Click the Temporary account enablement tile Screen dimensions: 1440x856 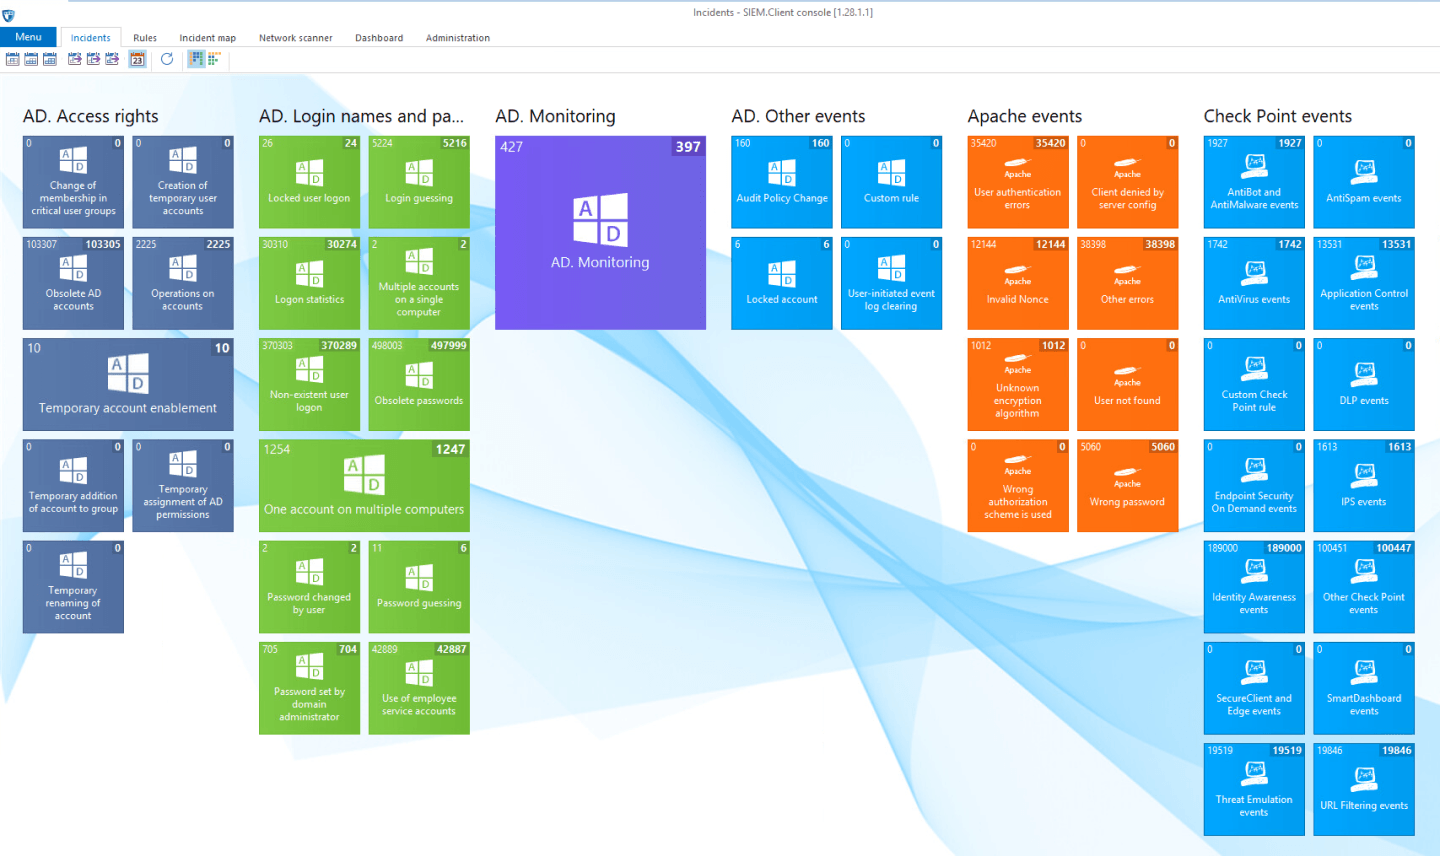click(x=128, y=384)
